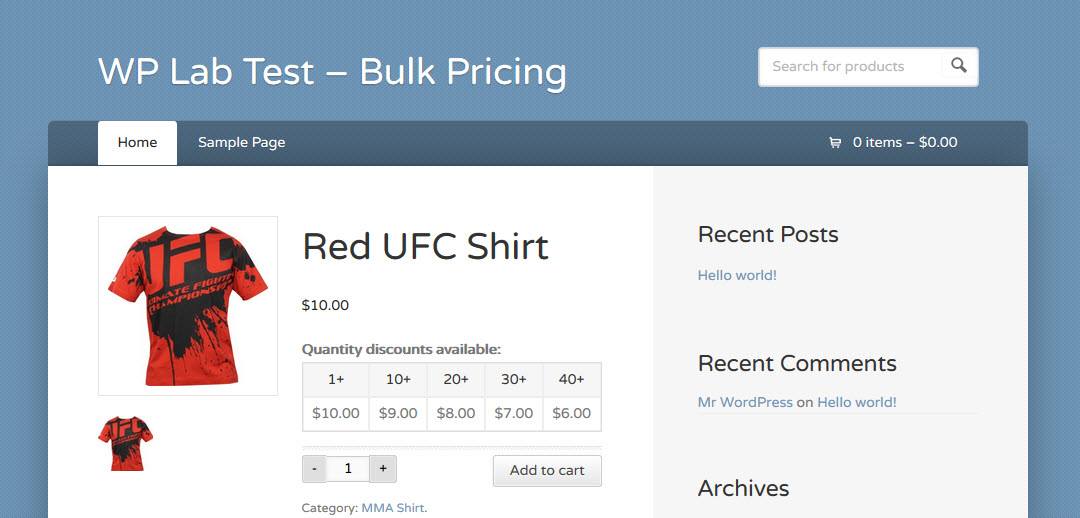This screenshot has width=1080, height=518.
Task: Click the main Red UFC Shirt image
Action: (188, 306)
